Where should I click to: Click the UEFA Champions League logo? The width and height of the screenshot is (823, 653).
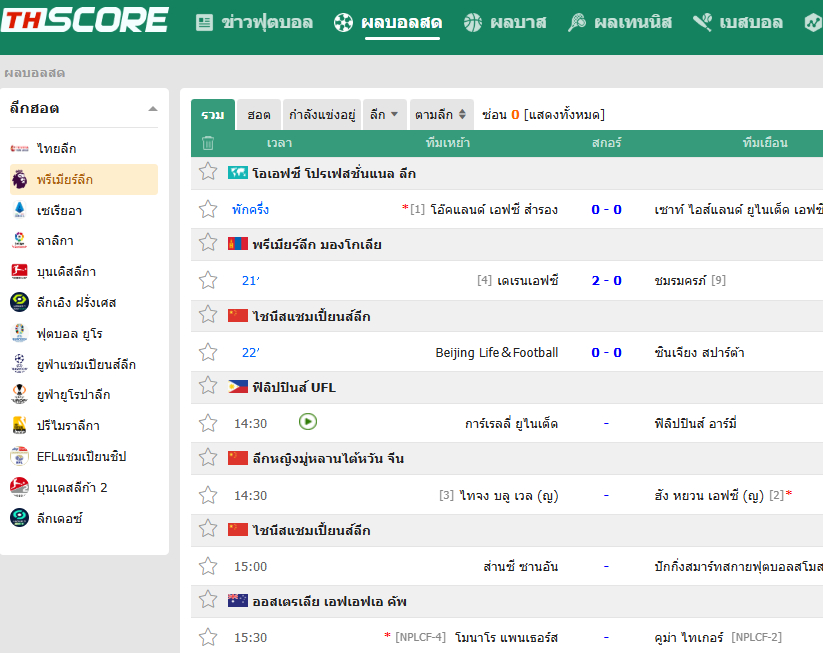point(19,364)
